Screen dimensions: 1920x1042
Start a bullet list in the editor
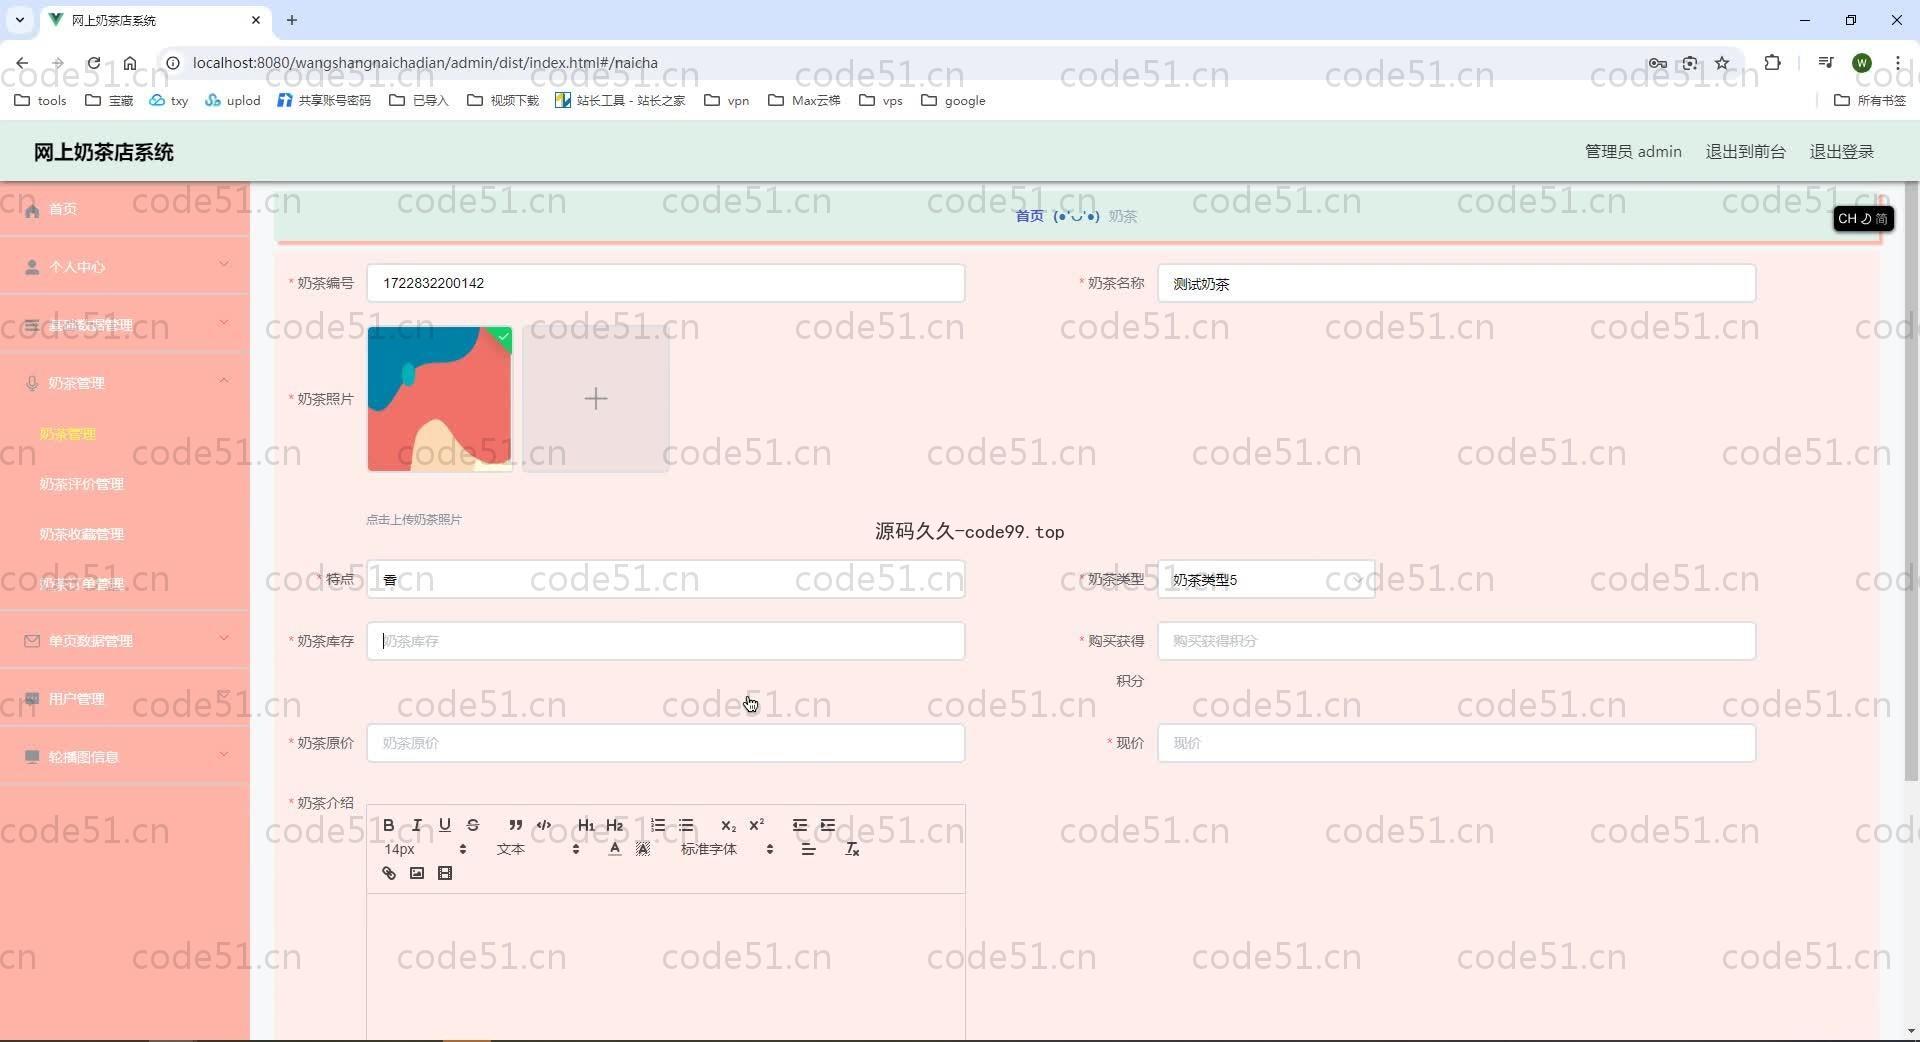pos(686,825)
